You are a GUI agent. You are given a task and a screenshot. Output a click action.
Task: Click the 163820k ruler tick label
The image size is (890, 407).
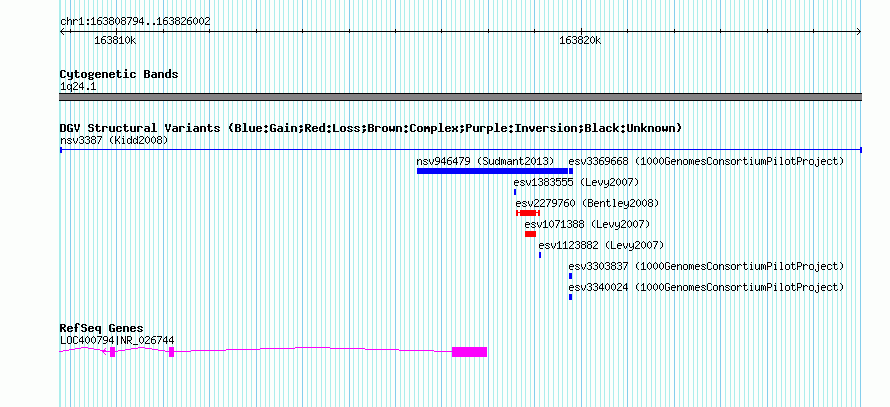tap(580, 41)
